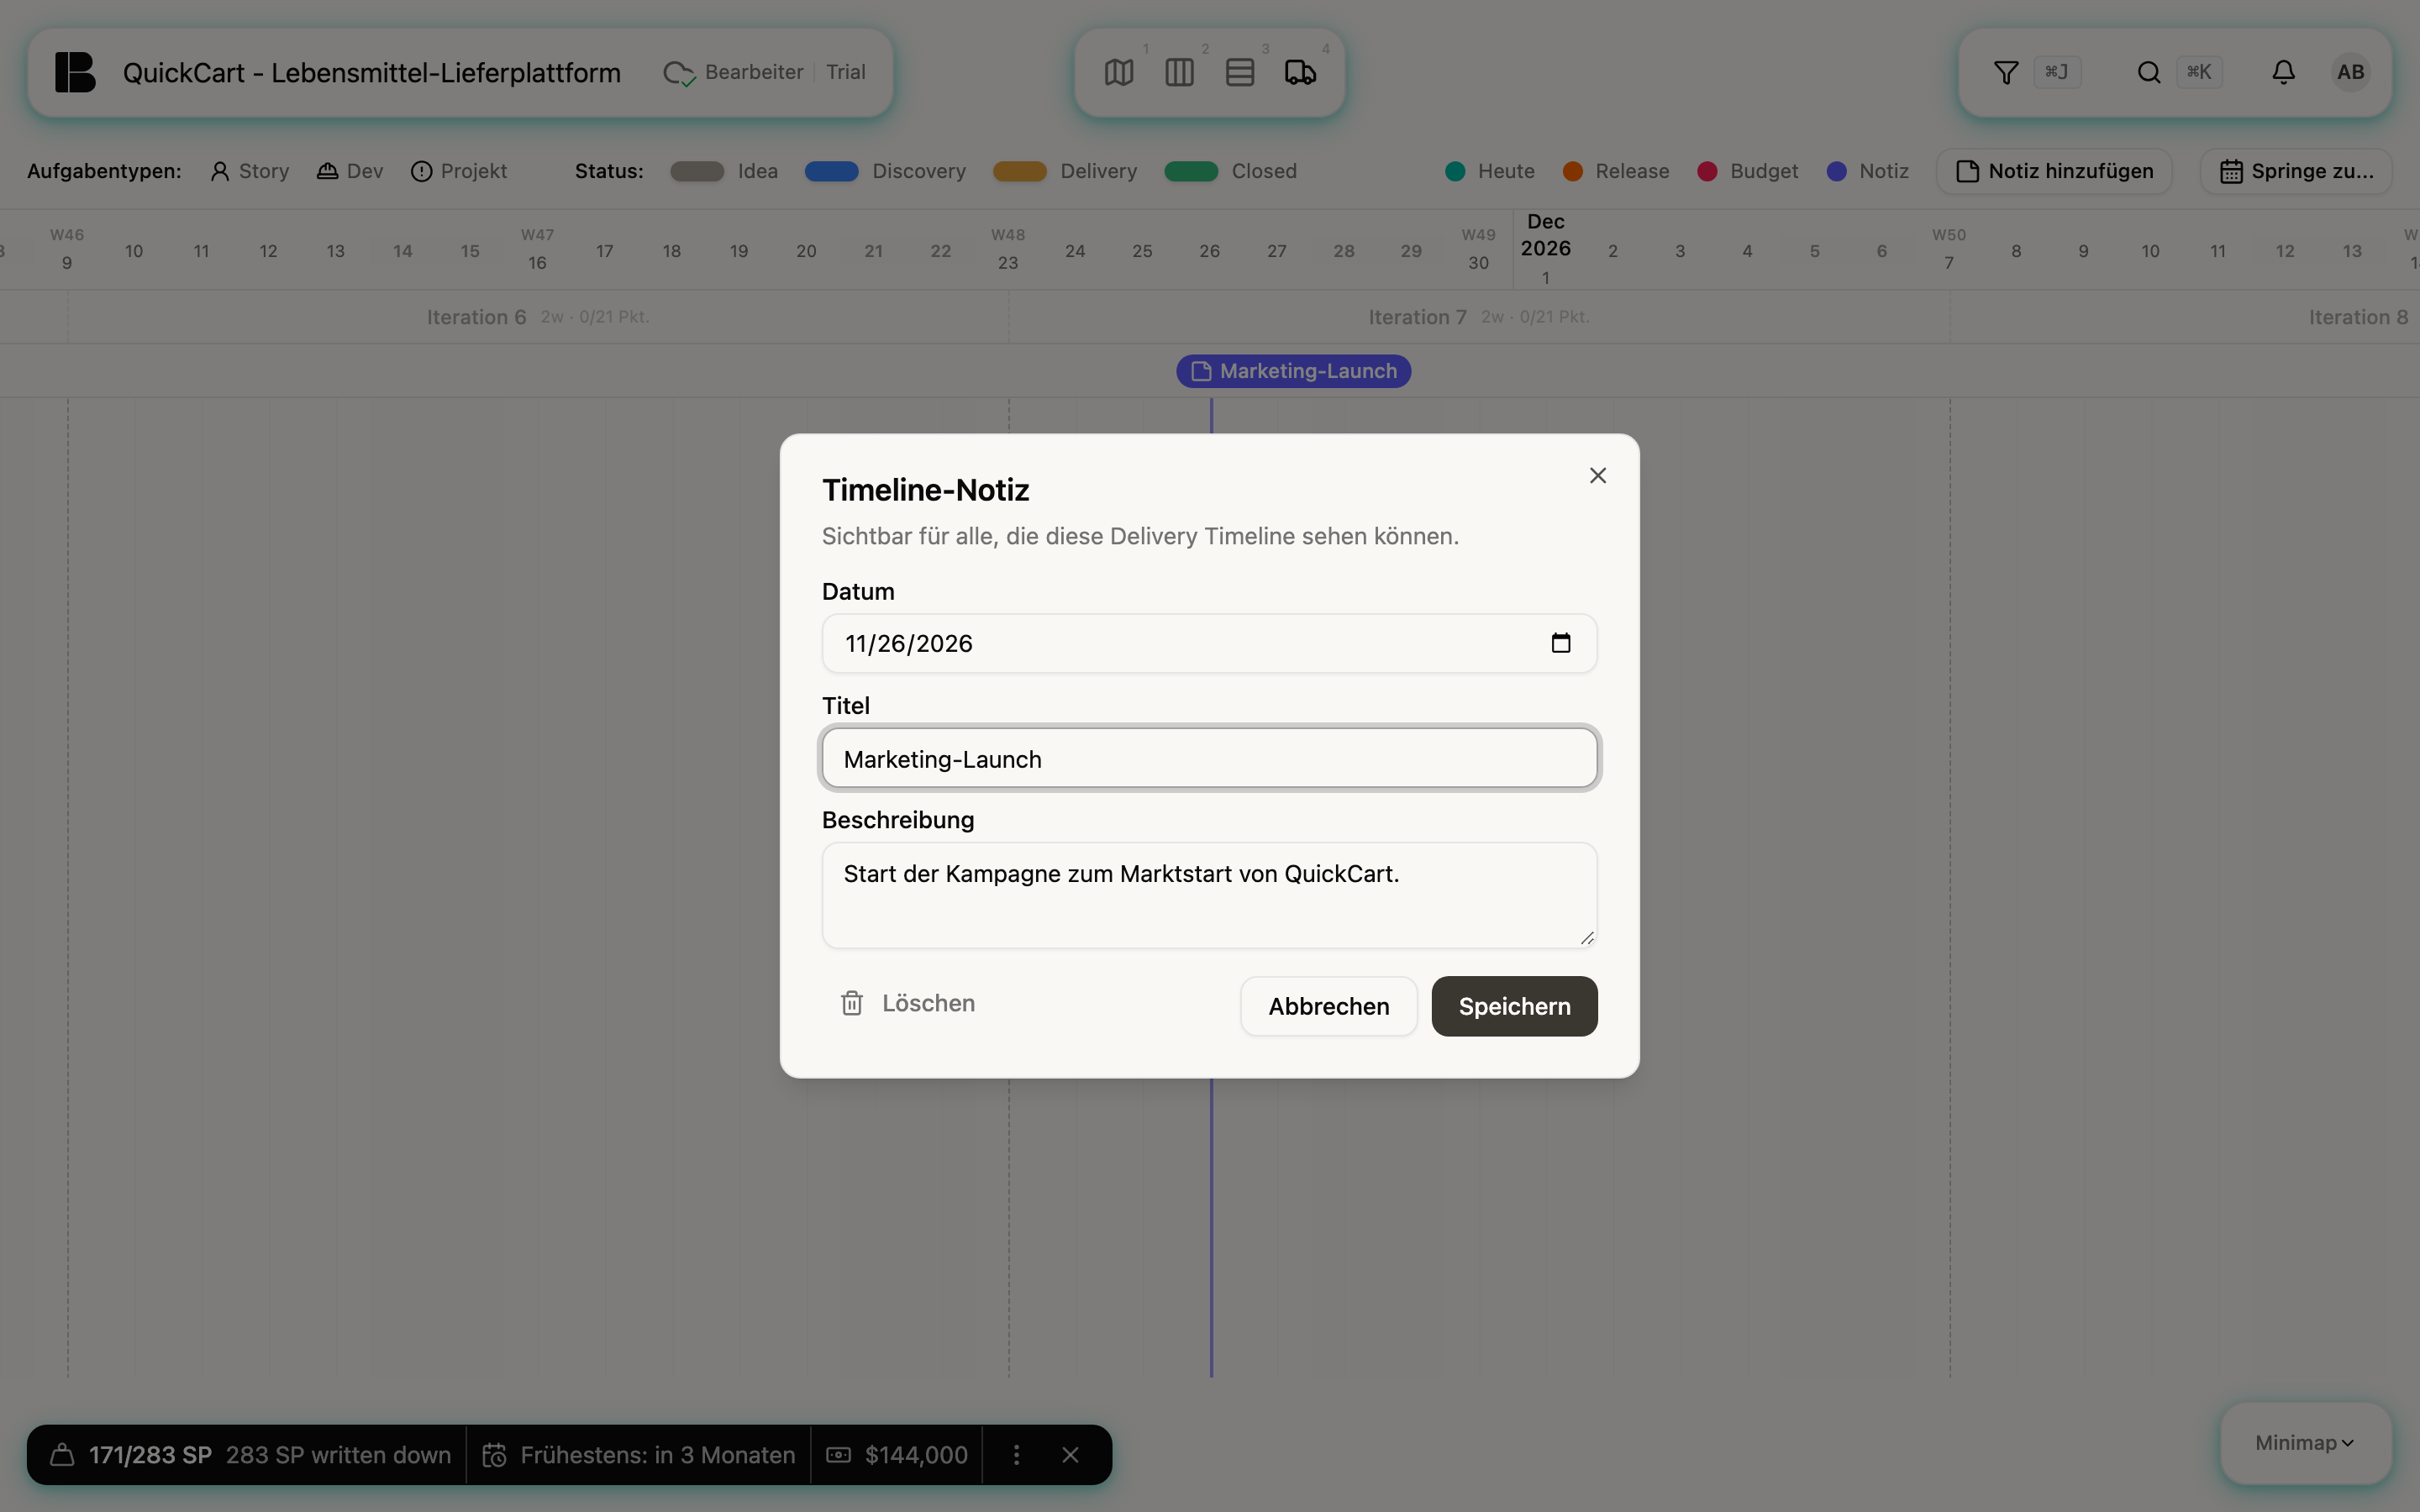This screenshot has height=1512, width=2420.
Task: Click the cloud sync status icon
Action: point(679,73)
